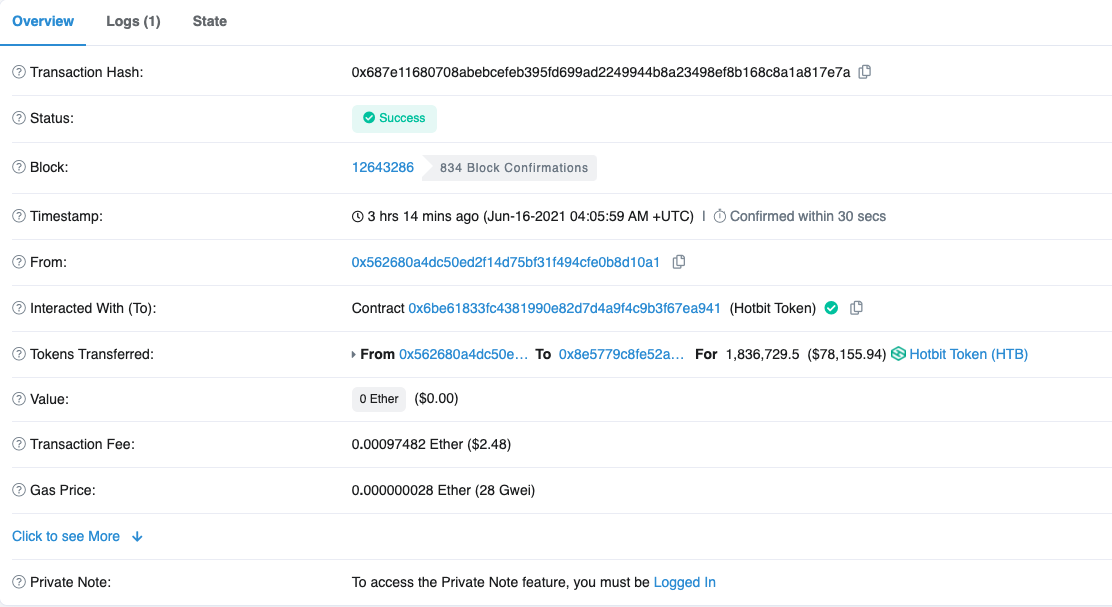Switch to the Logs (1) tab

133,21
